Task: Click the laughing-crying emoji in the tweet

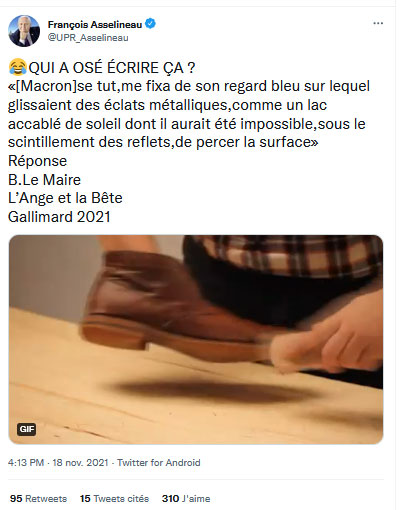Action: click(x=18, y=67)
